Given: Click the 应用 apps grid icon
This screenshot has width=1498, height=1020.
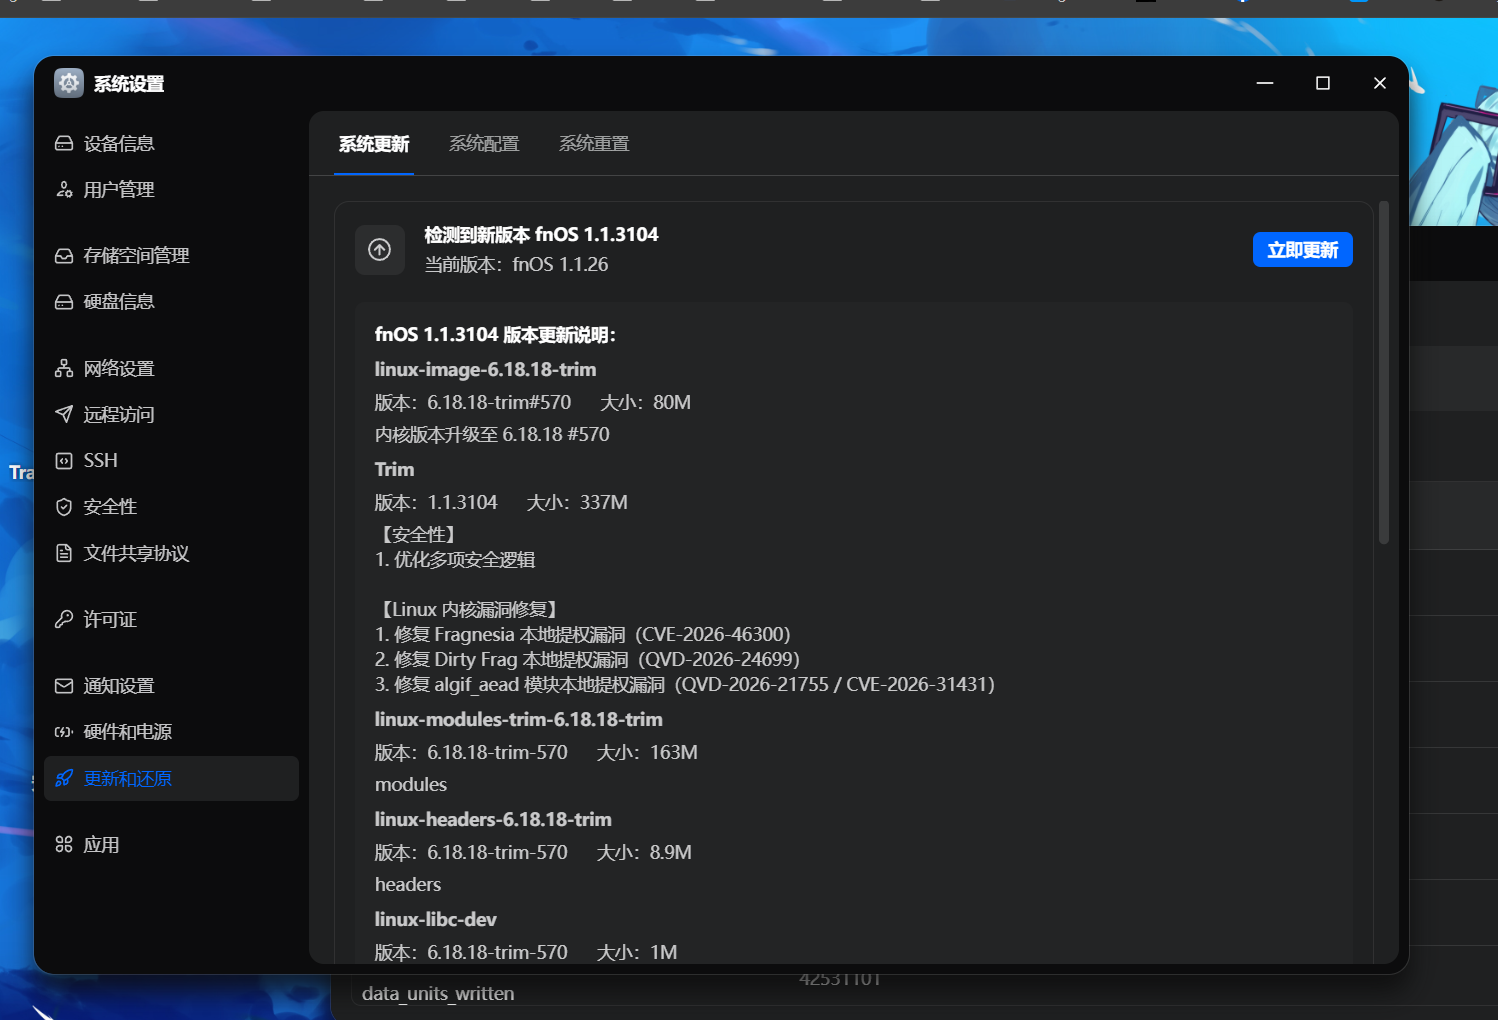Looking at the screenshot, I should tap(64, 845).
